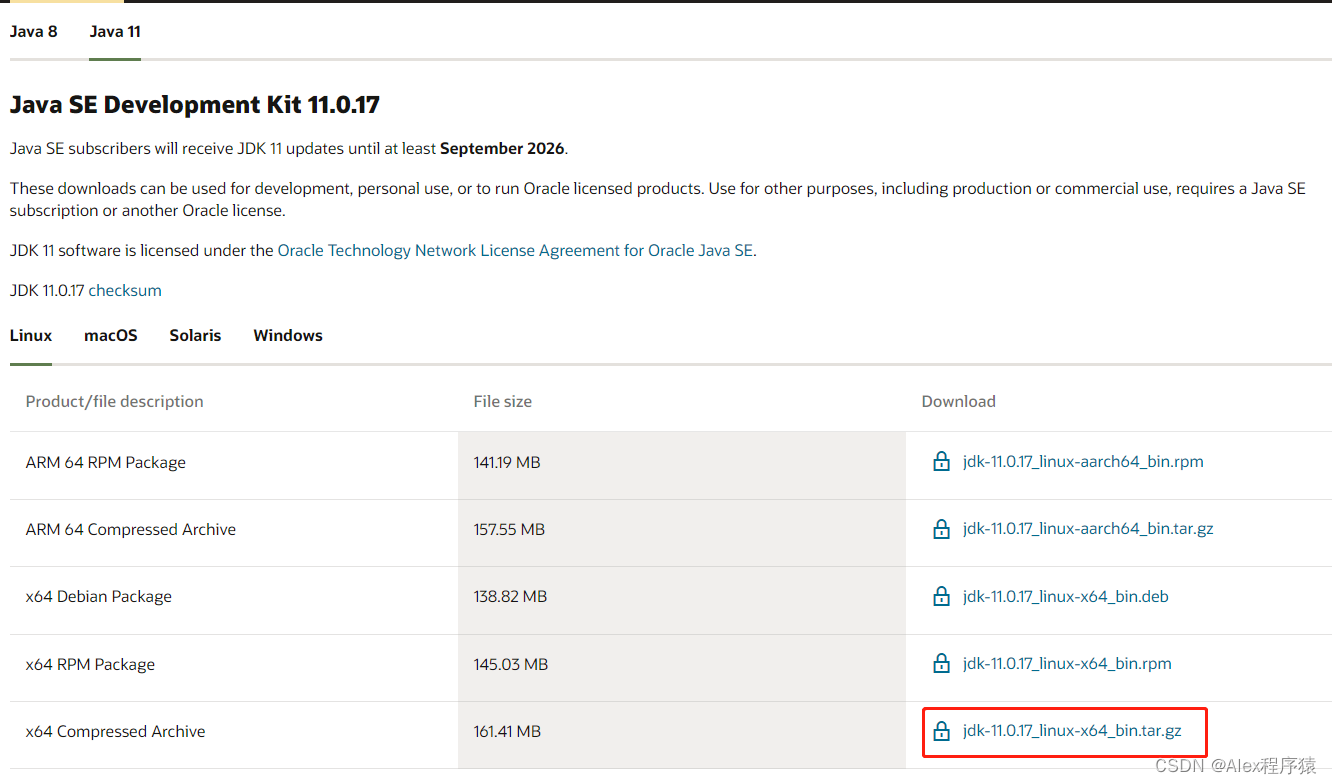This screenshot has width=1332, height=784.
Task: Click the x64 Debian Package cell
Action: point(99,597)
